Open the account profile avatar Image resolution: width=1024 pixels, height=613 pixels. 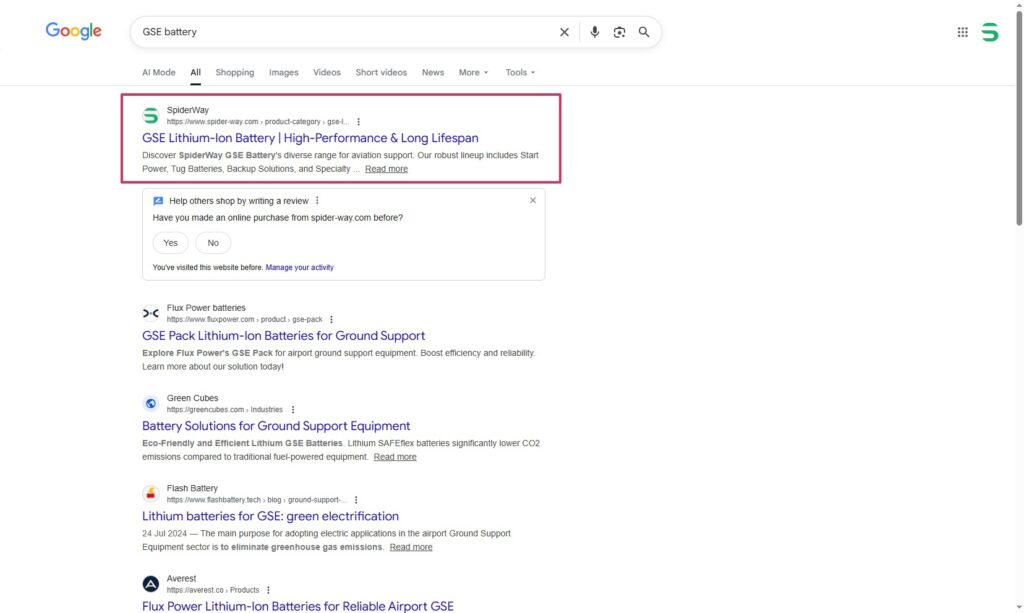point(989,32)
